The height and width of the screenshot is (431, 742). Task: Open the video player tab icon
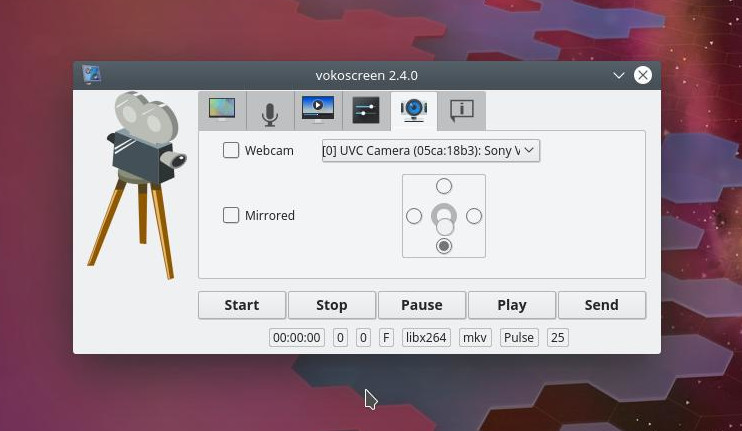[x=318, y=110]
